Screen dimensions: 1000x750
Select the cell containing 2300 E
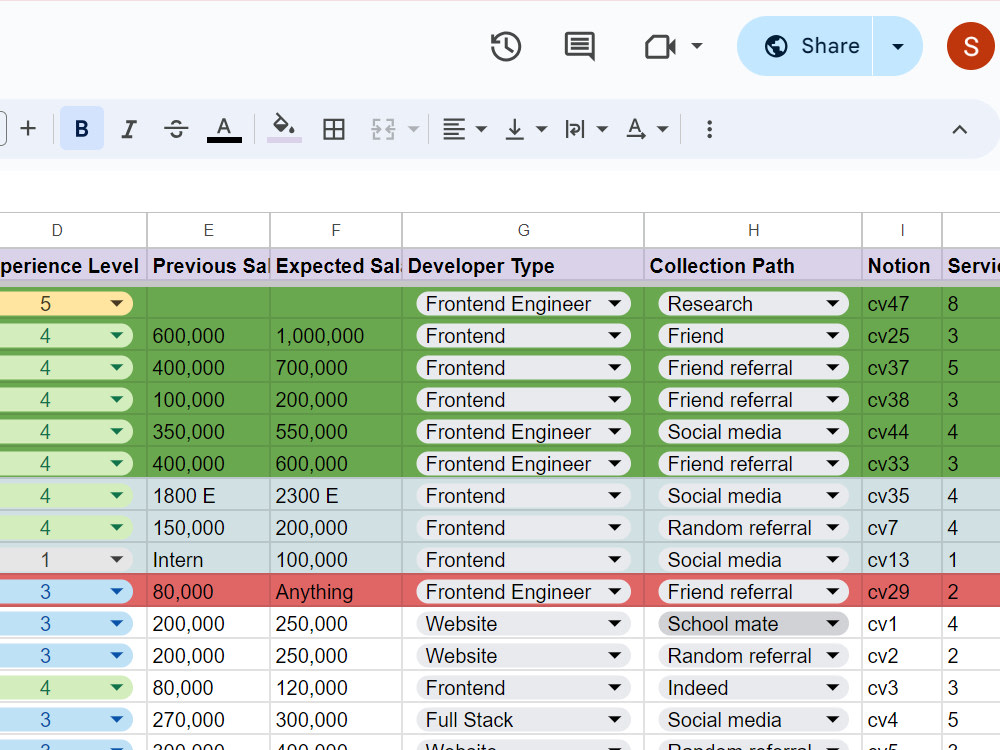point(336,496)
